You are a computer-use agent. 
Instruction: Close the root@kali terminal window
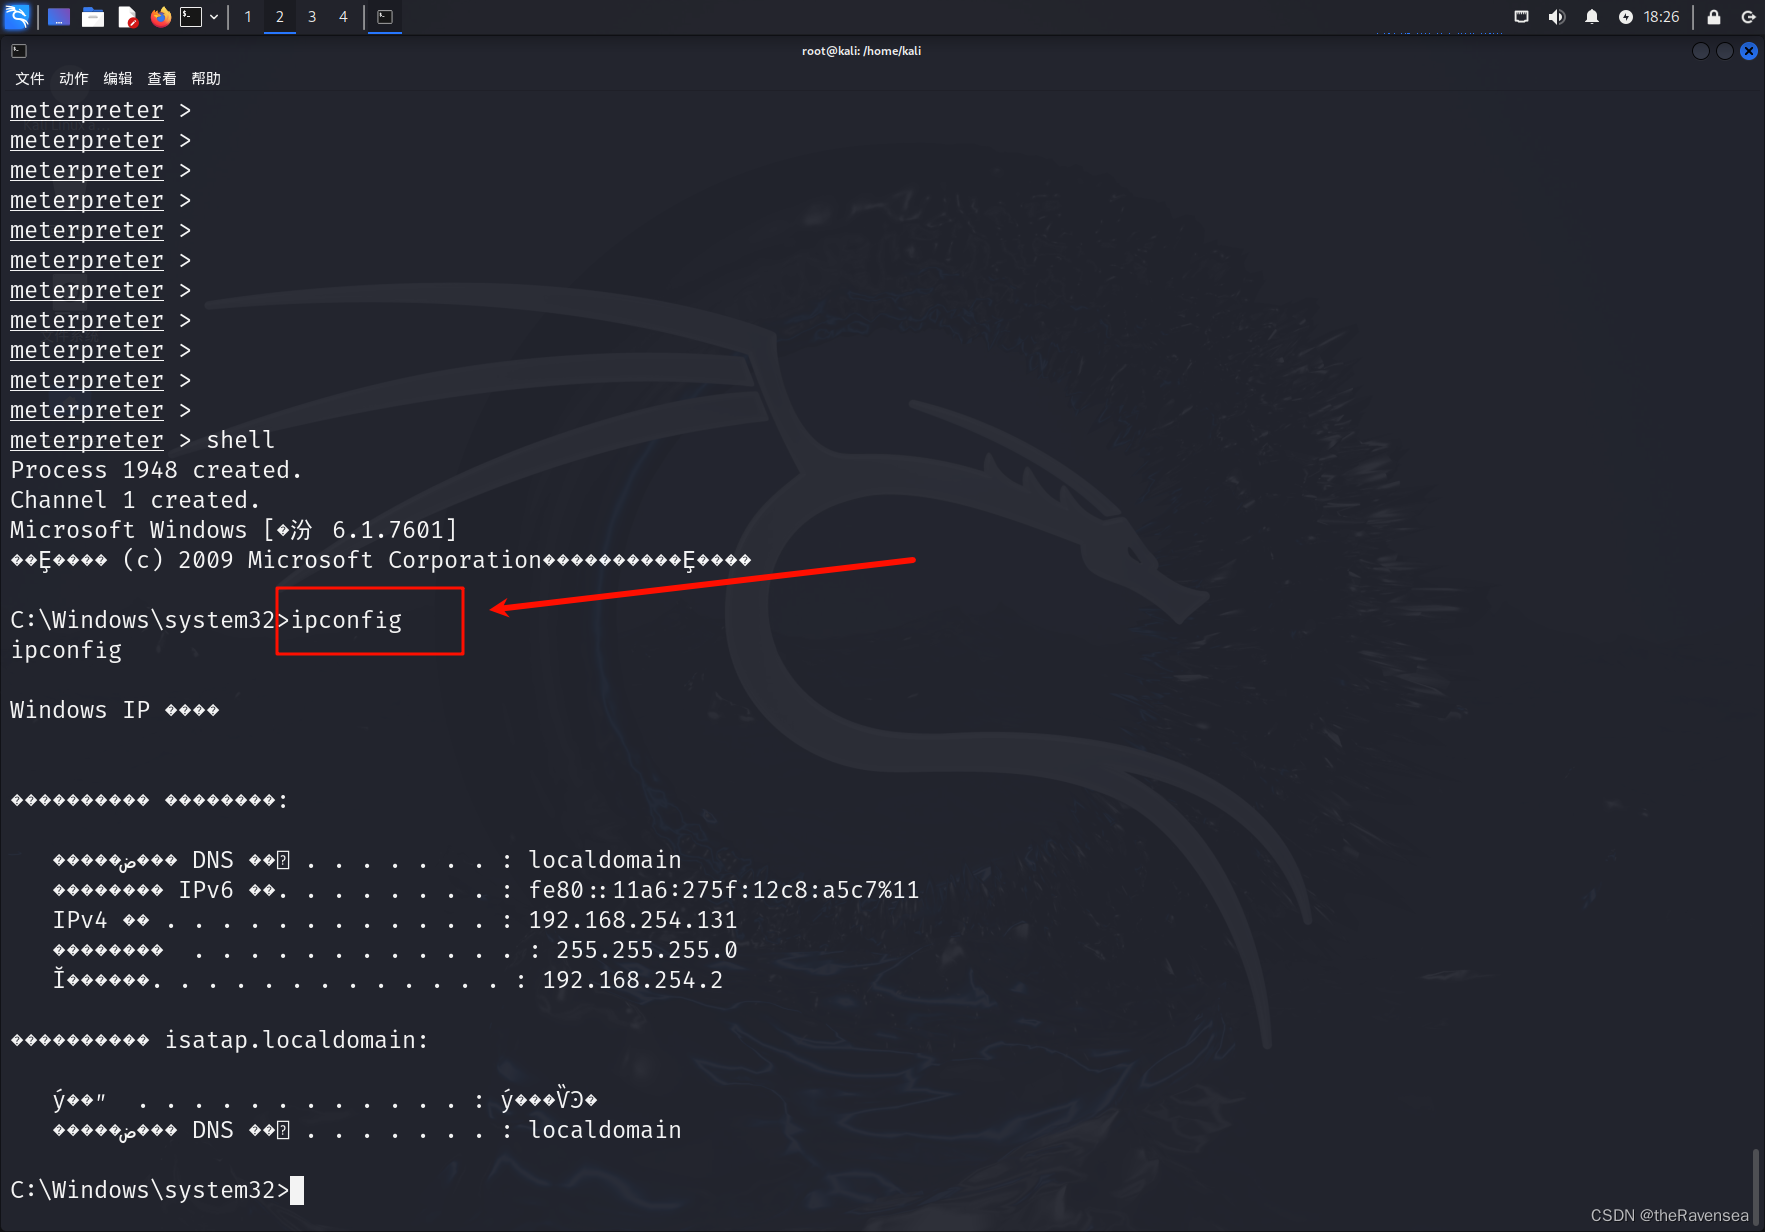(x=1749, y=51)
